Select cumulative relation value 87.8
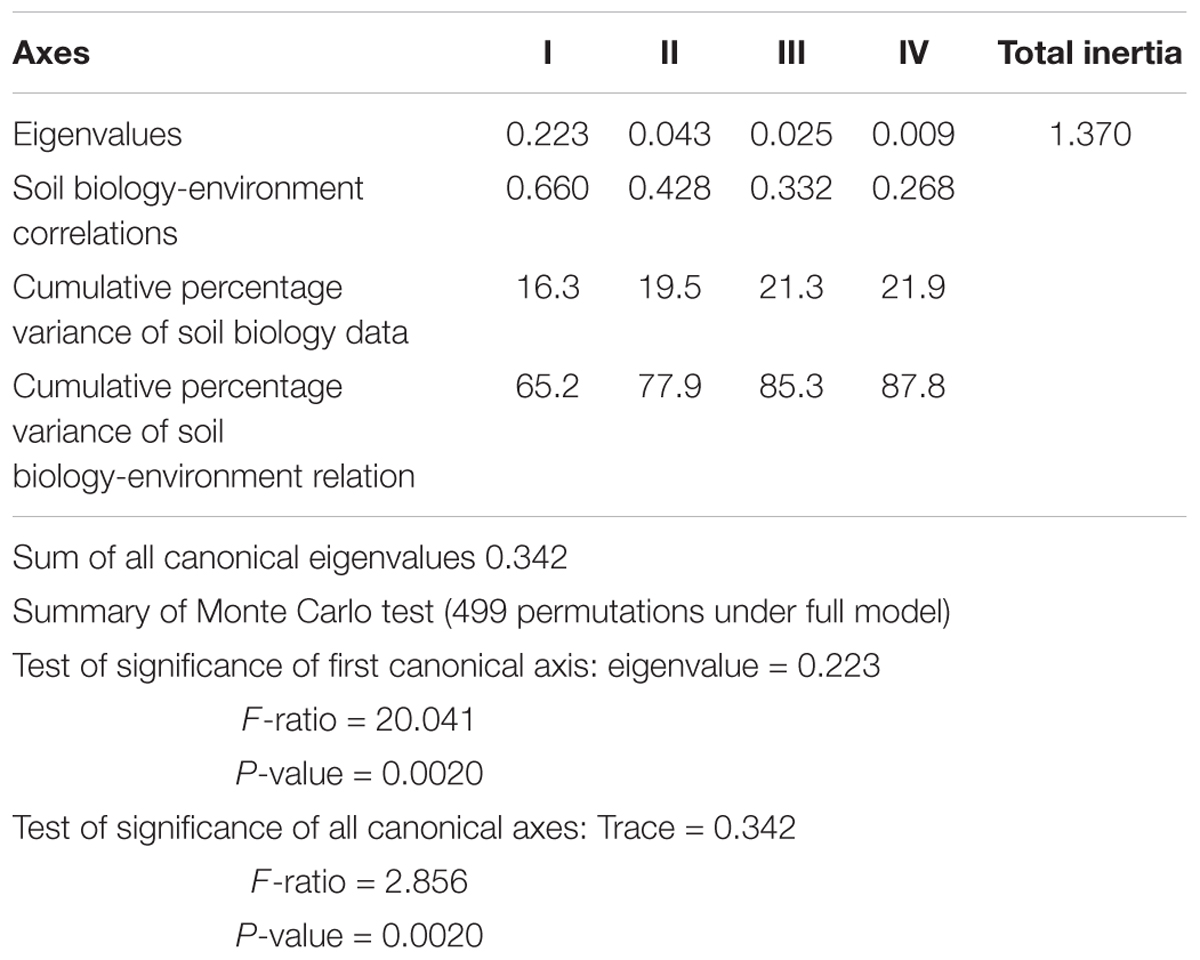 (912, 386)
